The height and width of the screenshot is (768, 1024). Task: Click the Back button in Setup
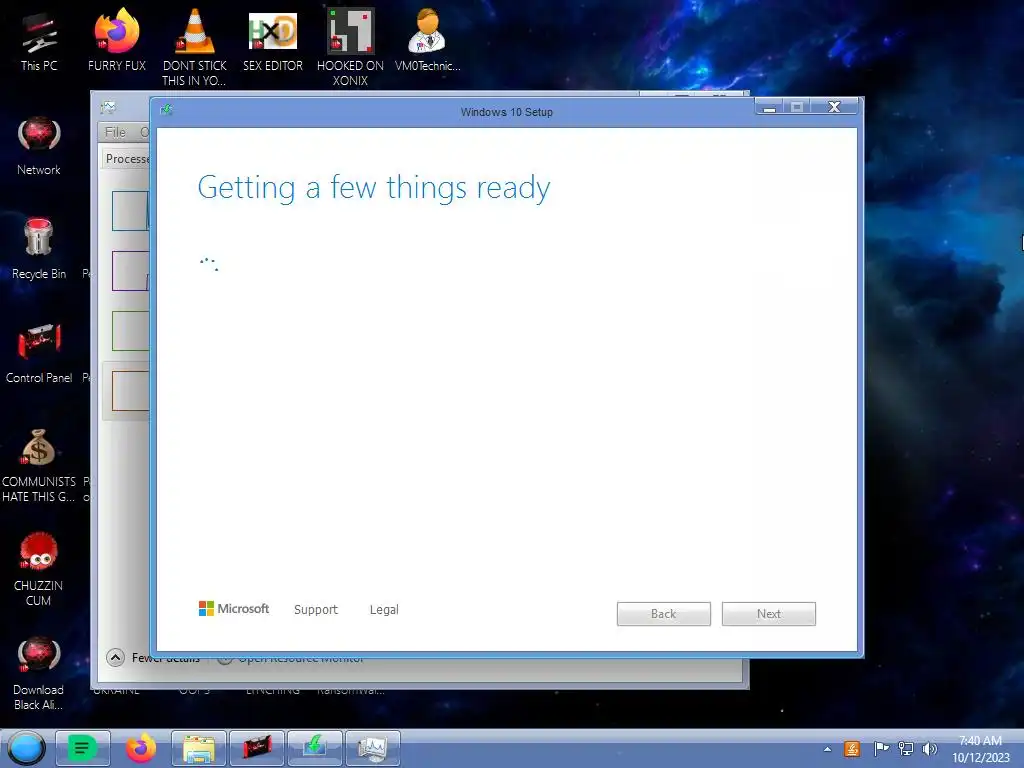[664, 614]
